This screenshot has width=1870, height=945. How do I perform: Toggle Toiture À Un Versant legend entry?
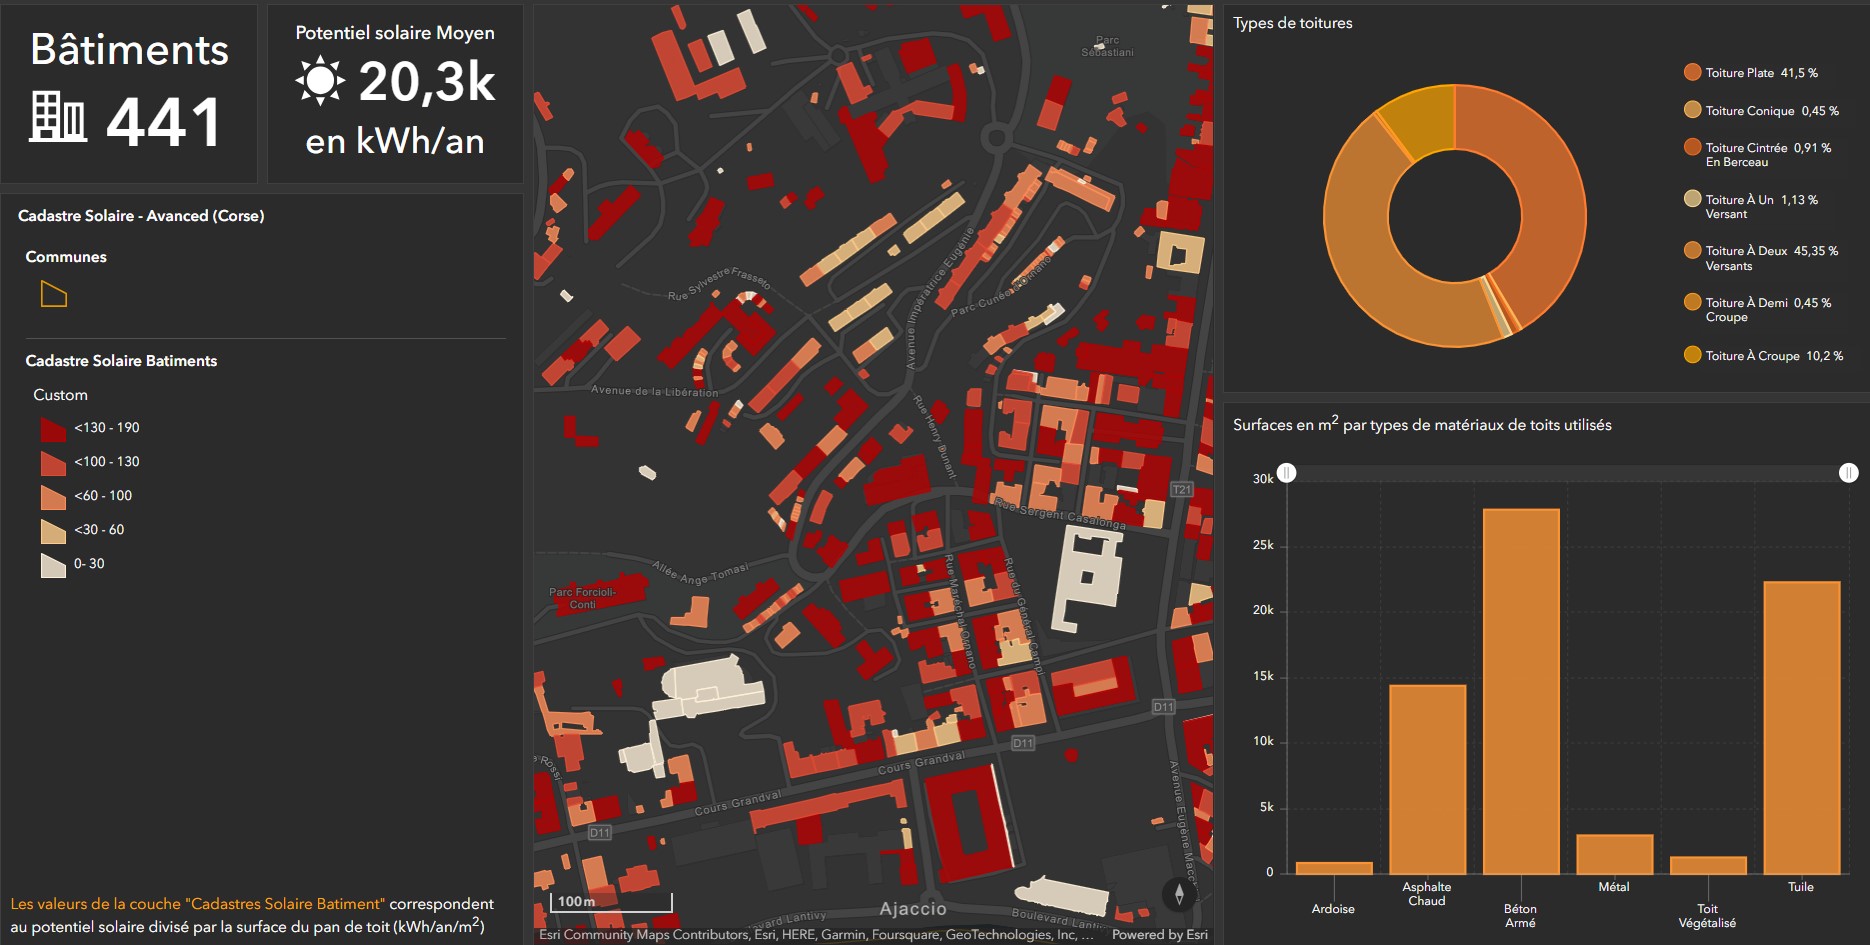[x=1761, y=206]
